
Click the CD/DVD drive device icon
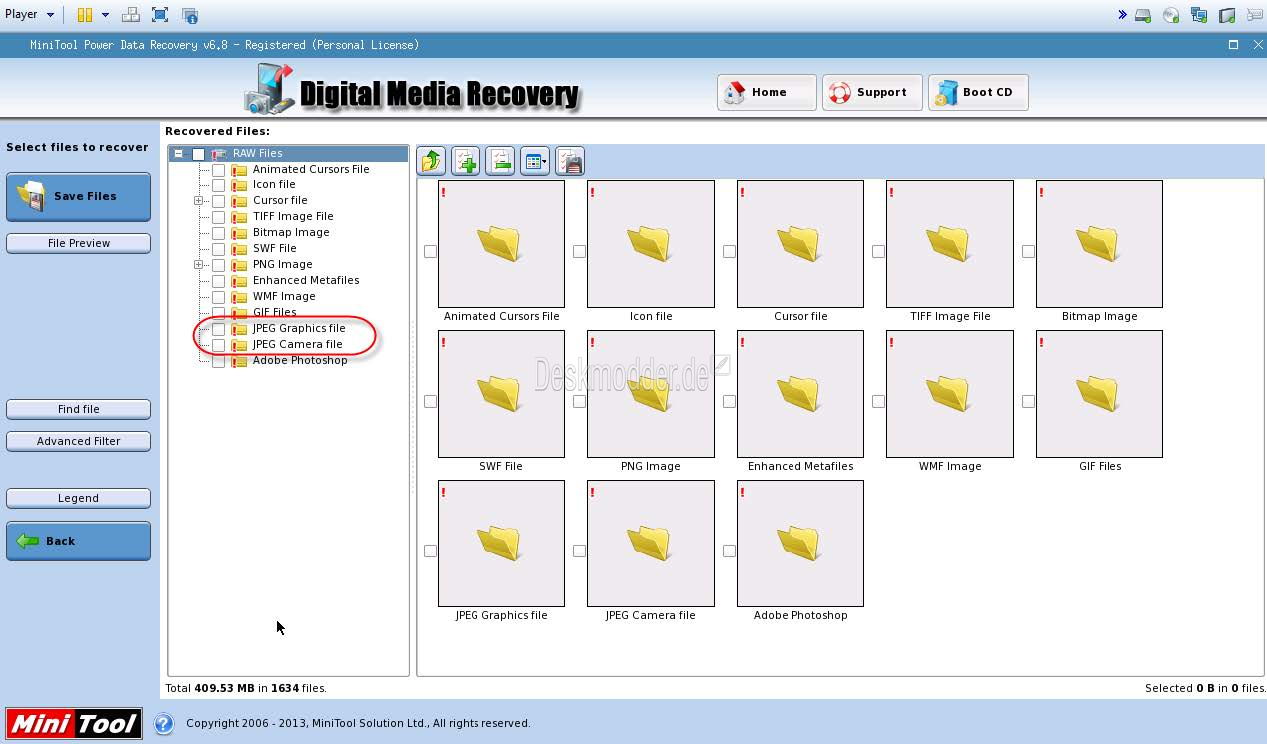coord(1171,15)
